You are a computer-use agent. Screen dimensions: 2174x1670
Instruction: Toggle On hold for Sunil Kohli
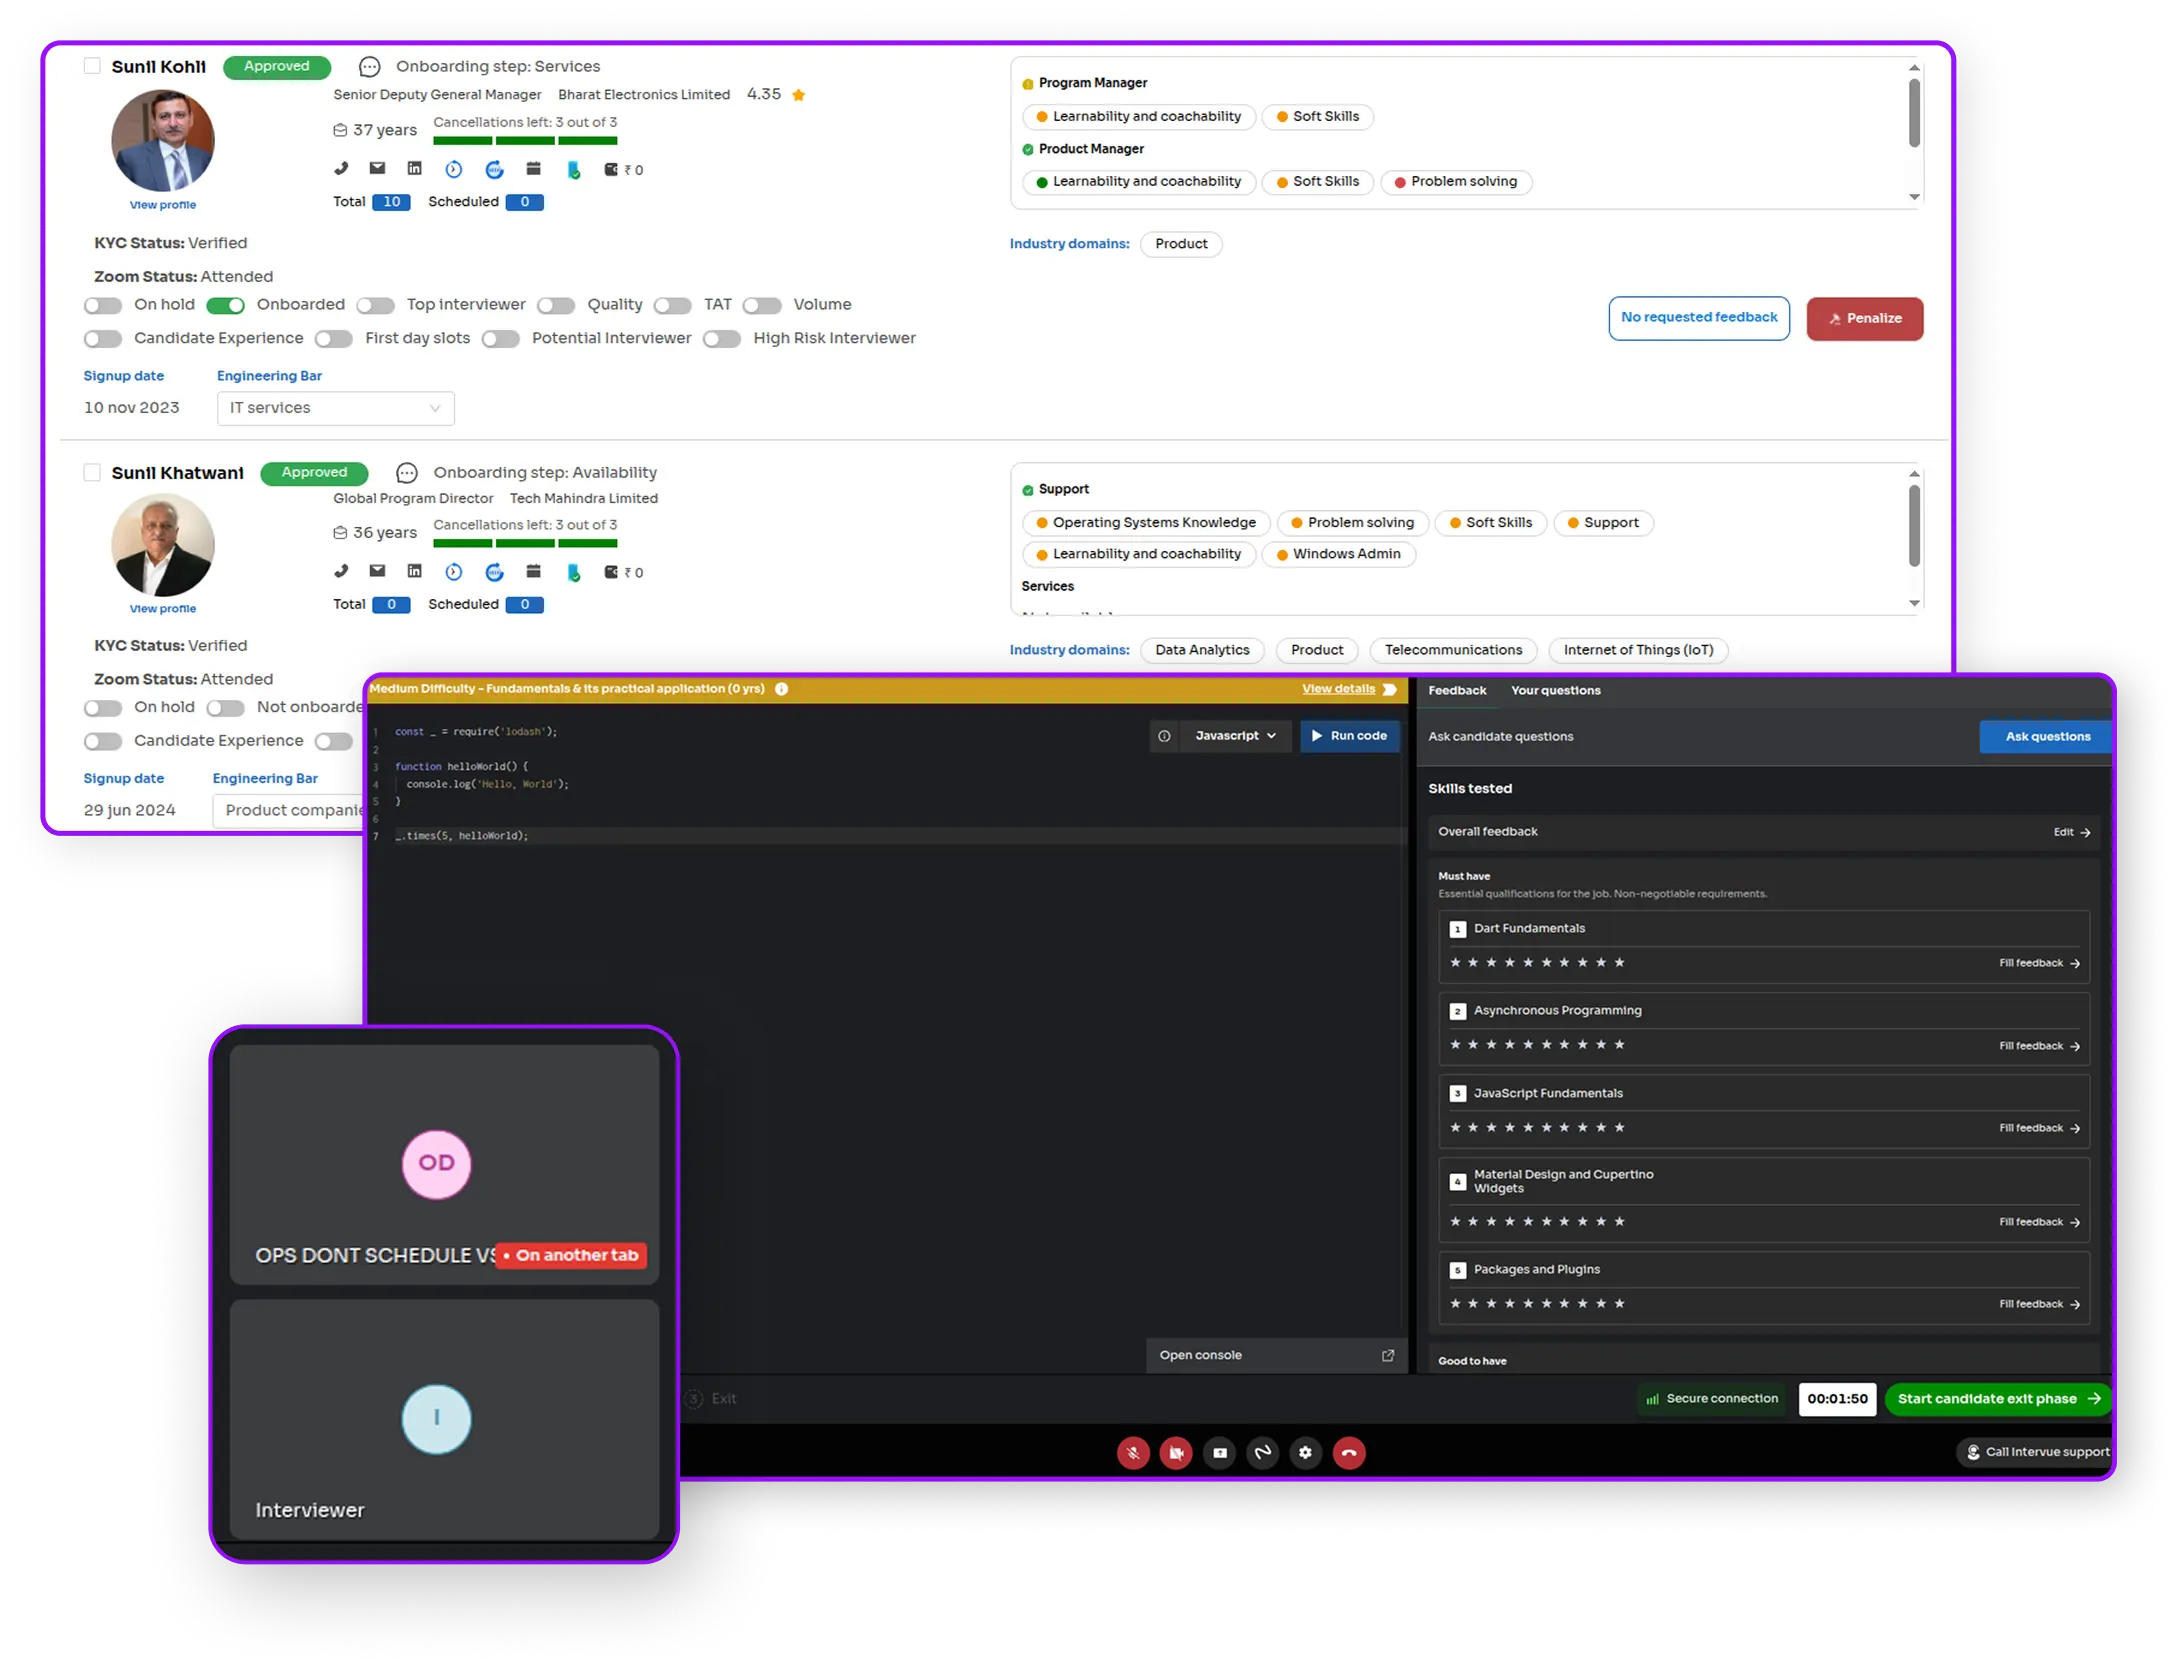(x=103, y=305)
